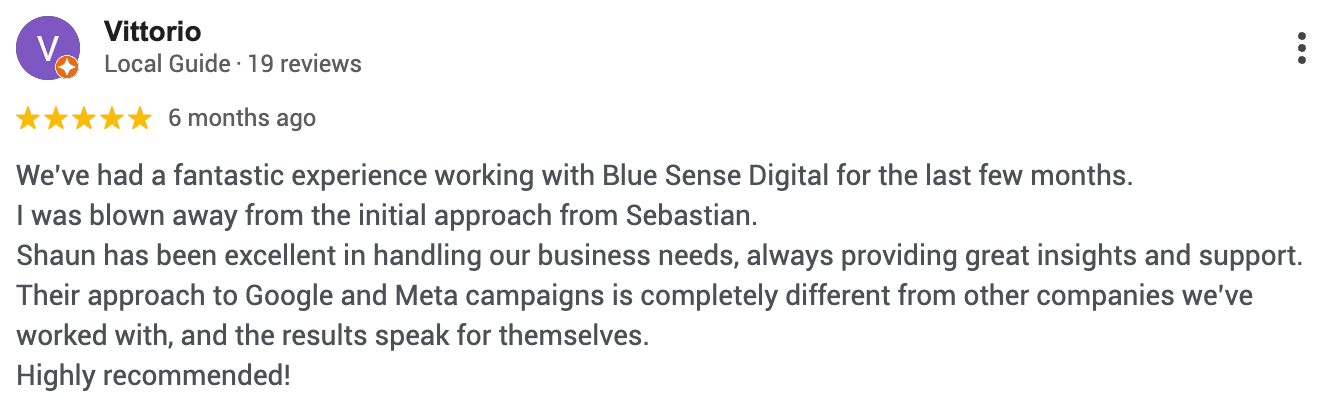The width and height of the screenshot is (1330, 406).
Task: Click the orange Local Guide badge
Action: point(67,68)
